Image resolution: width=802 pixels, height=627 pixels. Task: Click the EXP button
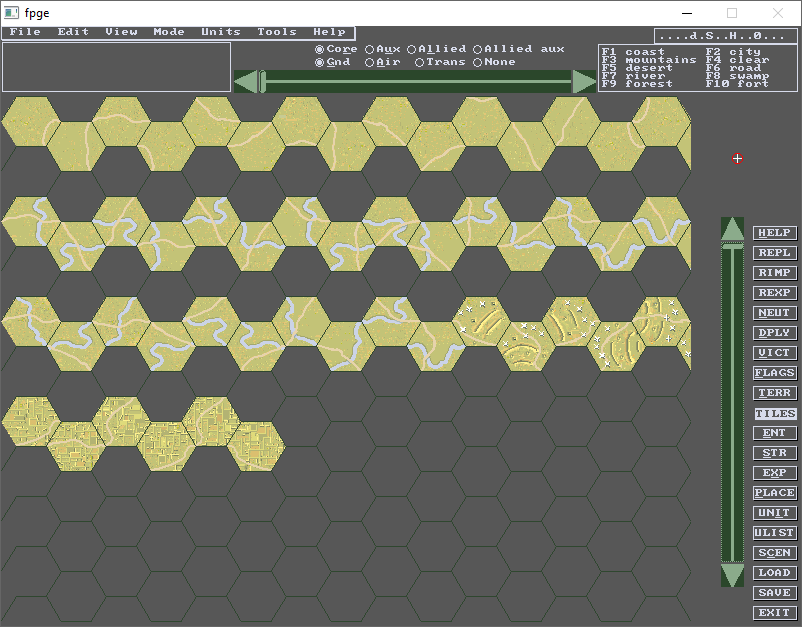(774, 473)
